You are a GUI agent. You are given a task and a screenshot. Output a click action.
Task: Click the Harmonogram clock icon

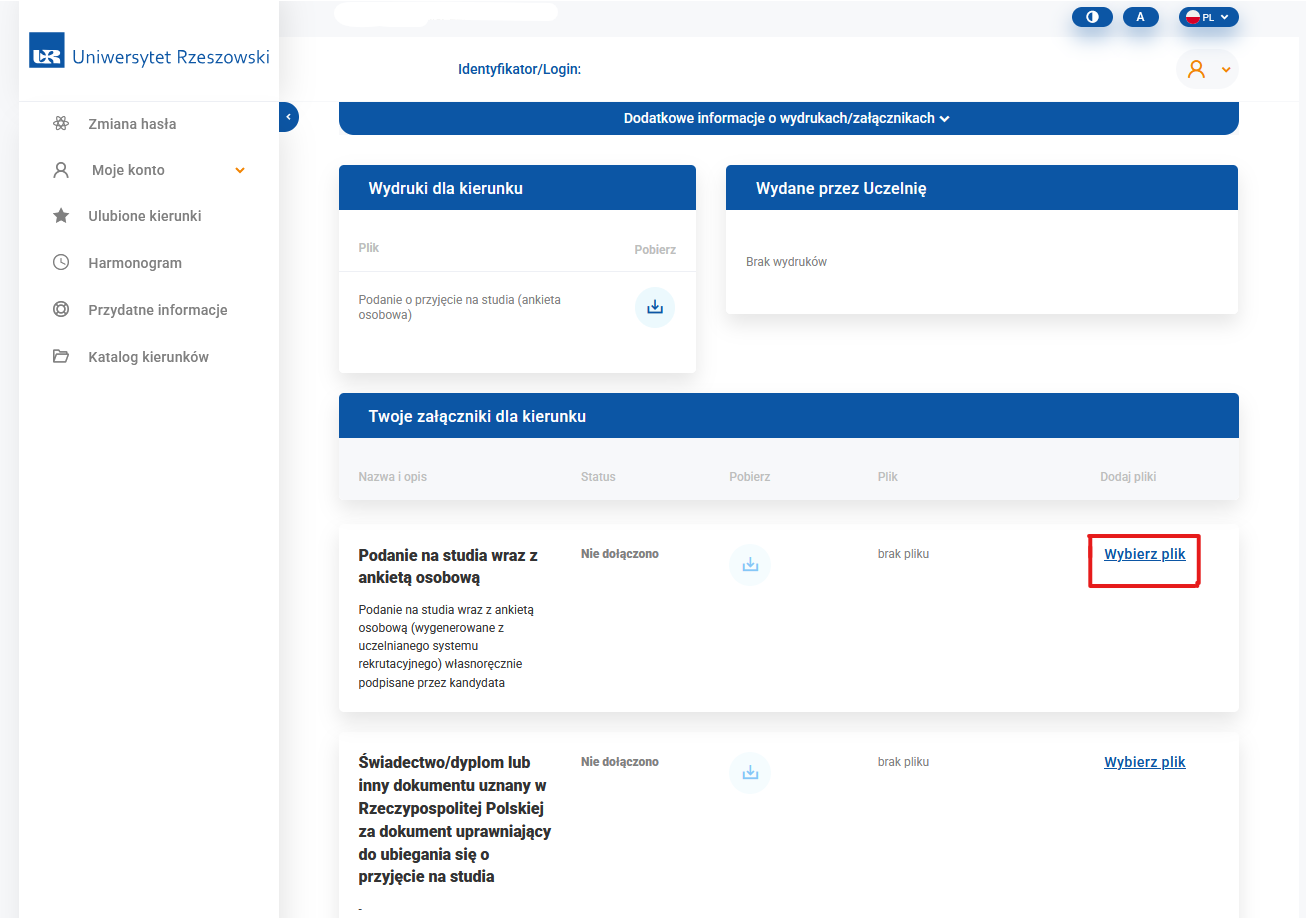point(61,263)
